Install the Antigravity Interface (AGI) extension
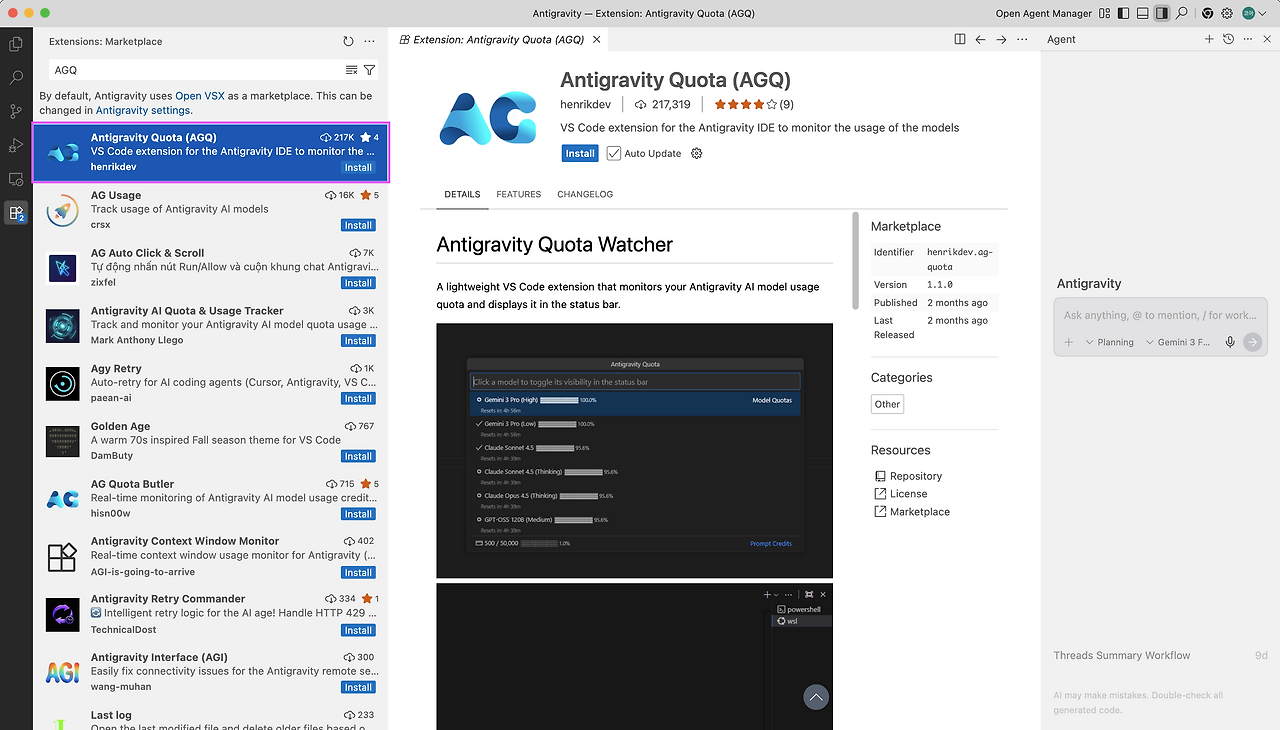This screenshot has width=1280, height=730. pos(358,687)
